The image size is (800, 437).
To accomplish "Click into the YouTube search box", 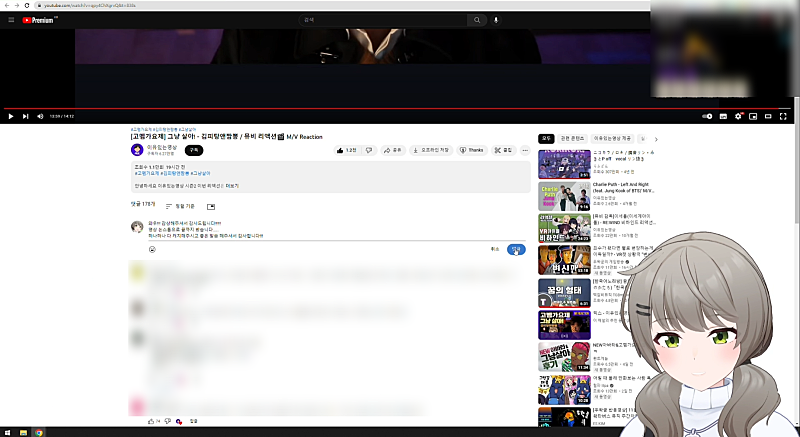I will [383, 20].
